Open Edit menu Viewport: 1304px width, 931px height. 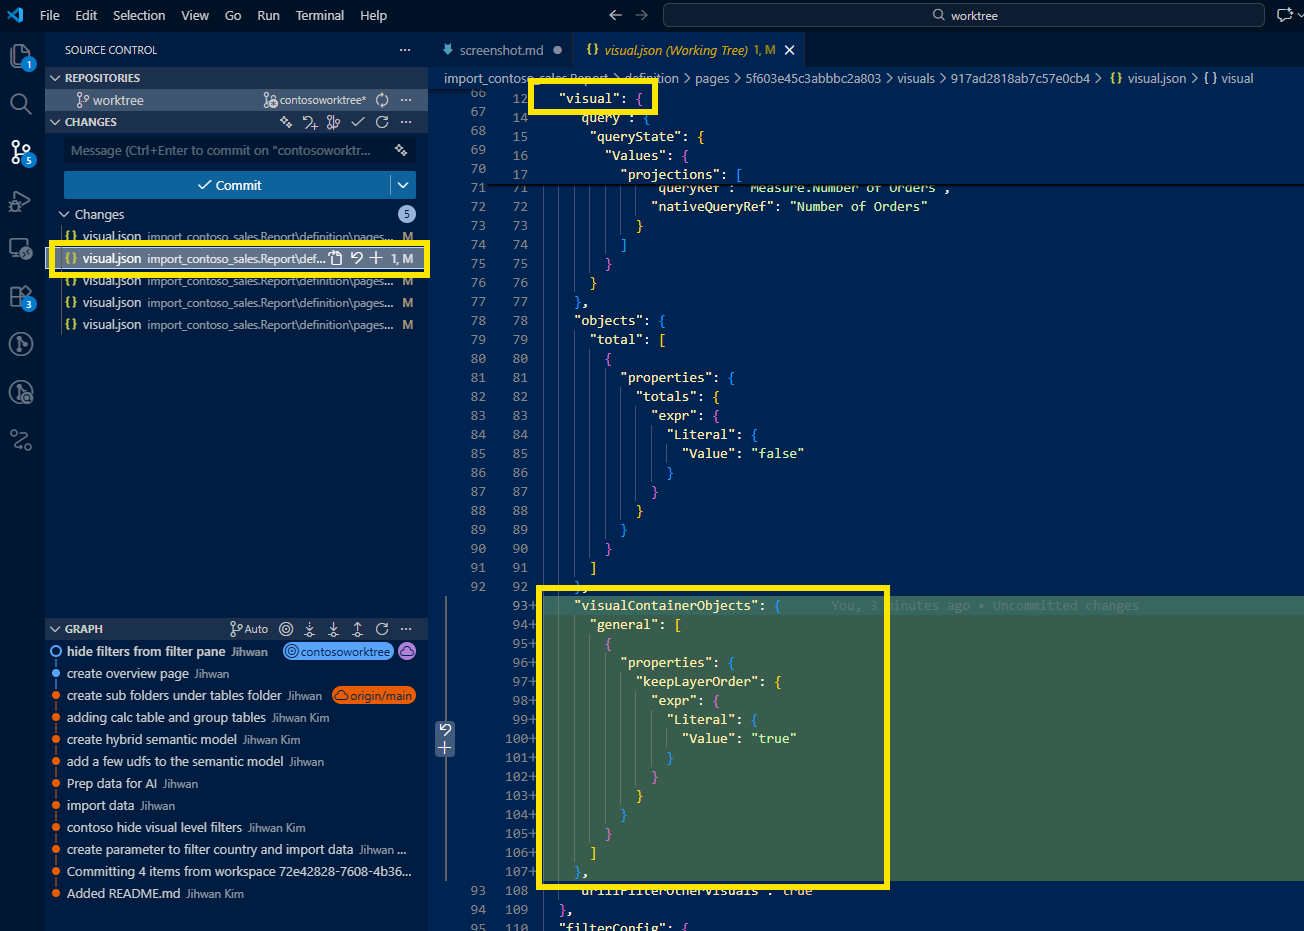(x=86, y=15)
